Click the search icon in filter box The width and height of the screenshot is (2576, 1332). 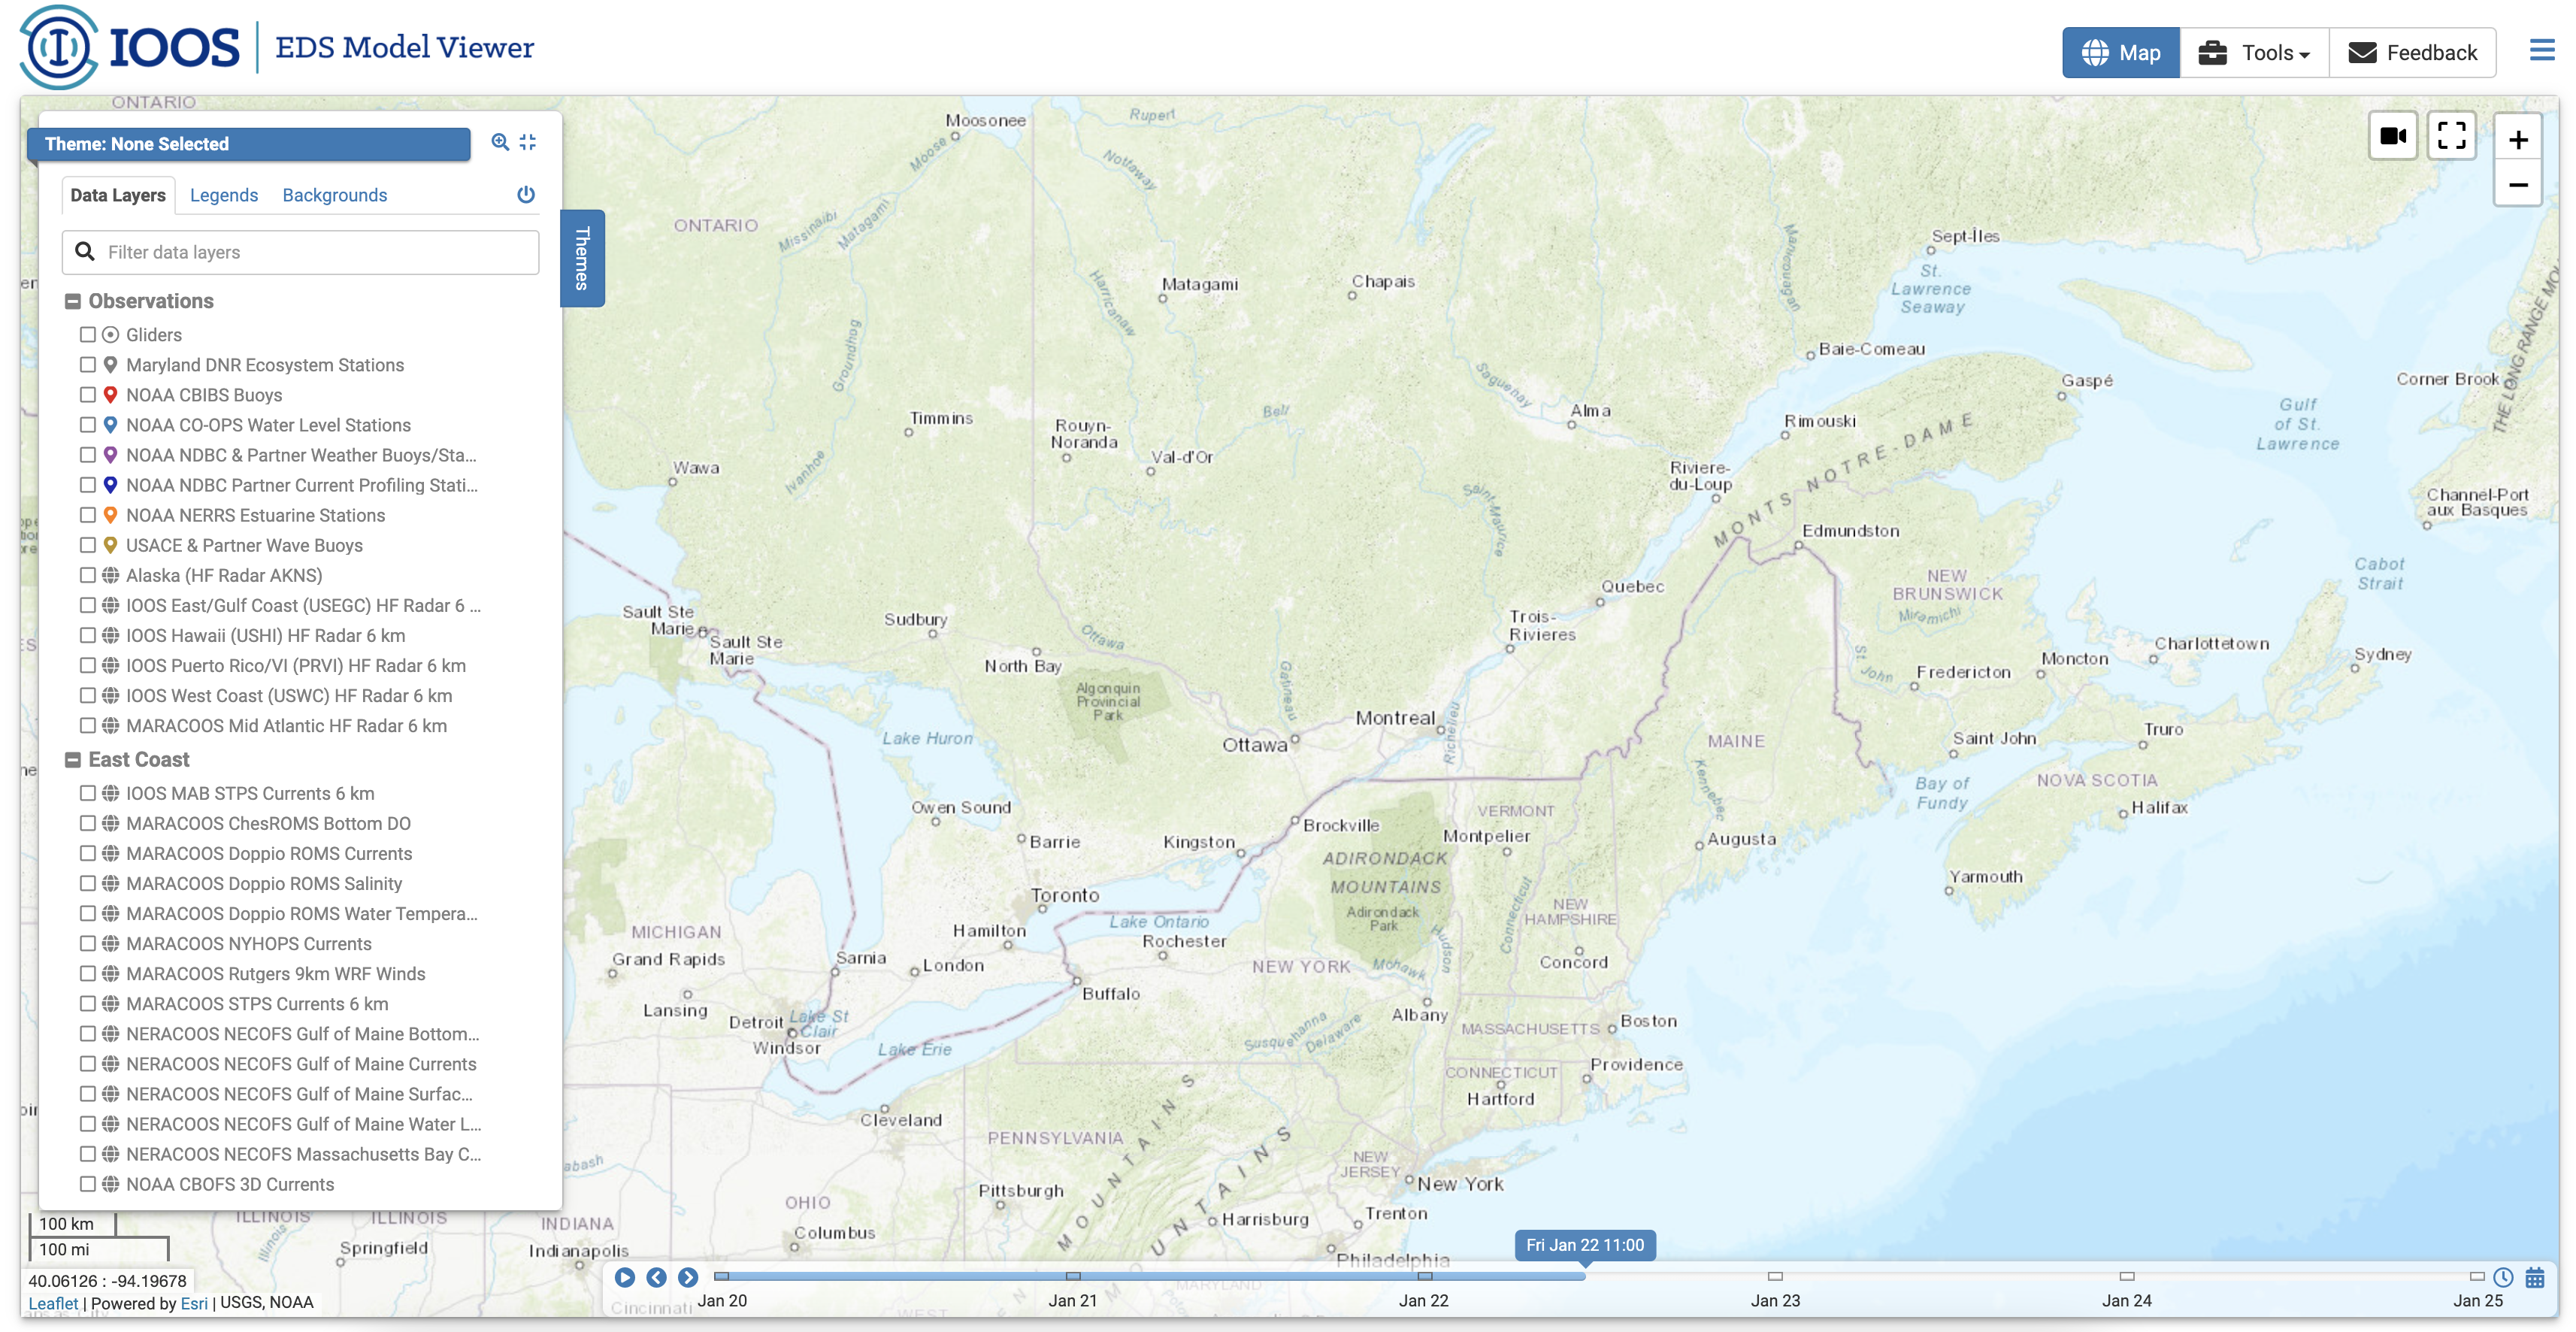click(x=85, y=252)
